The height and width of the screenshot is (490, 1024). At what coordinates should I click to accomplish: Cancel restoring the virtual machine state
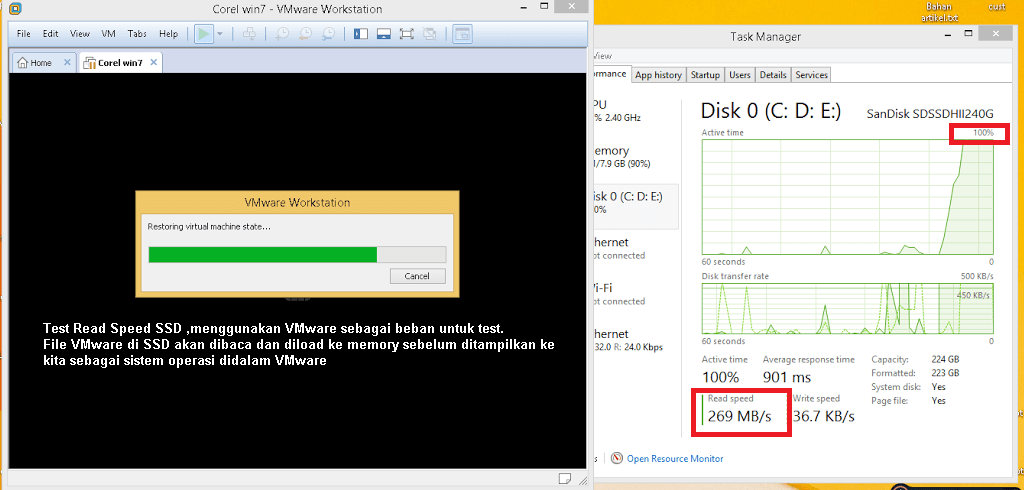(x=417, y=276)
